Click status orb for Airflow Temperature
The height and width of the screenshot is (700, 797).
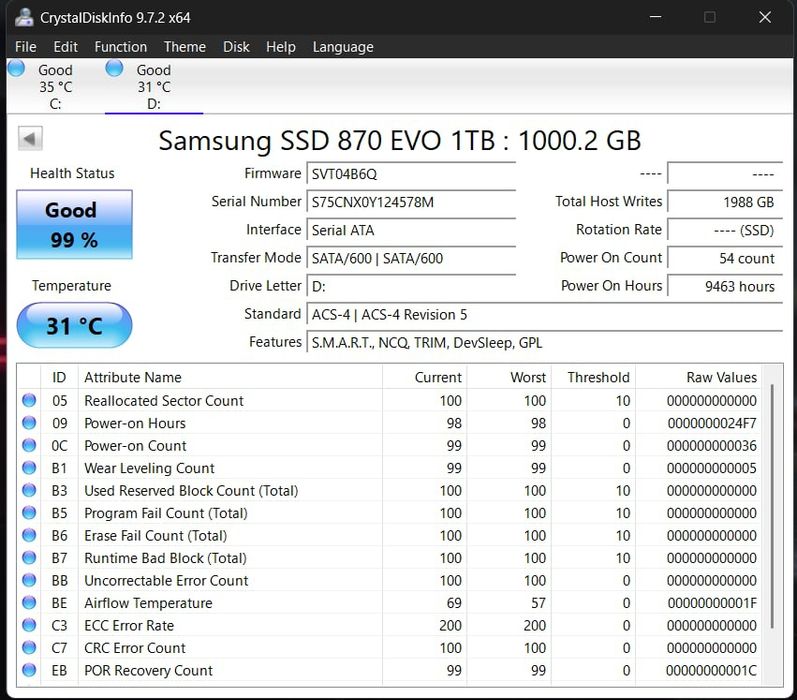pos(29,602)
